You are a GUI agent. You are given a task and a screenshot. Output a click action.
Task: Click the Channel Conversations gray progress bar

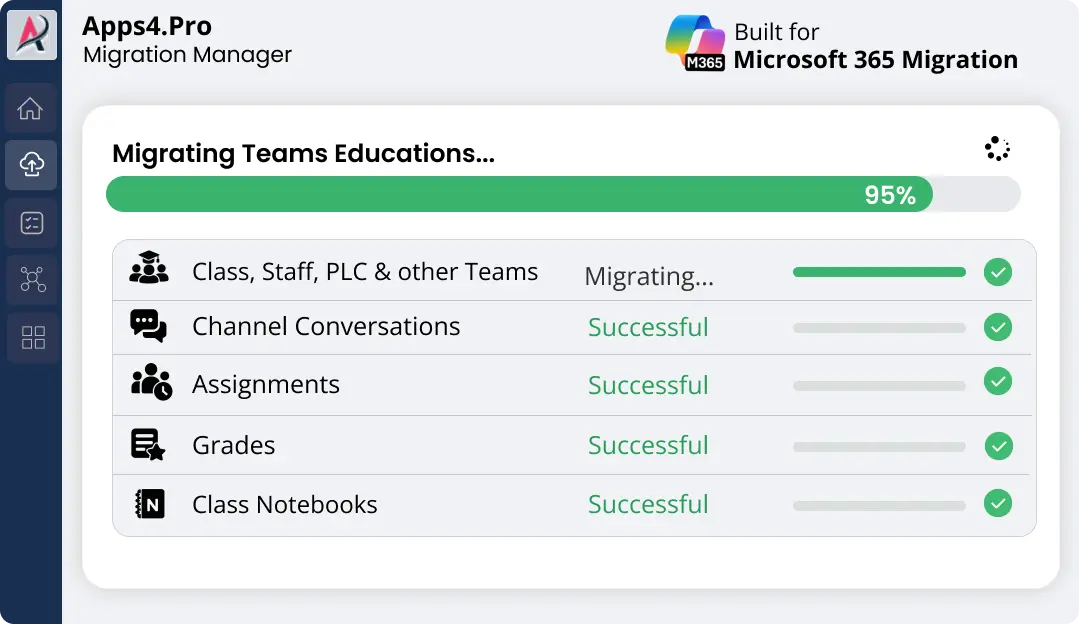click(879, 328)
